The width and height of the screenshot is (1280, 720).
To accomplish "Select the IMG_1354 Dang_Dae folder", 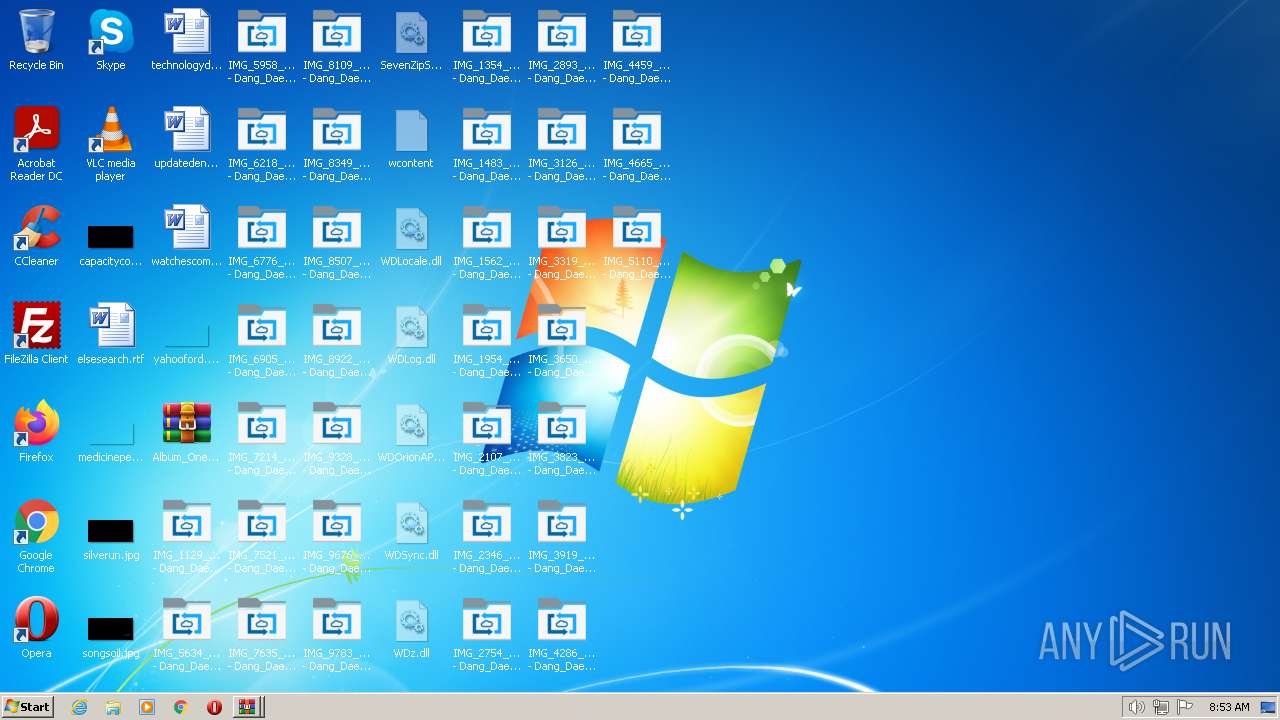I will click(486, 46).
